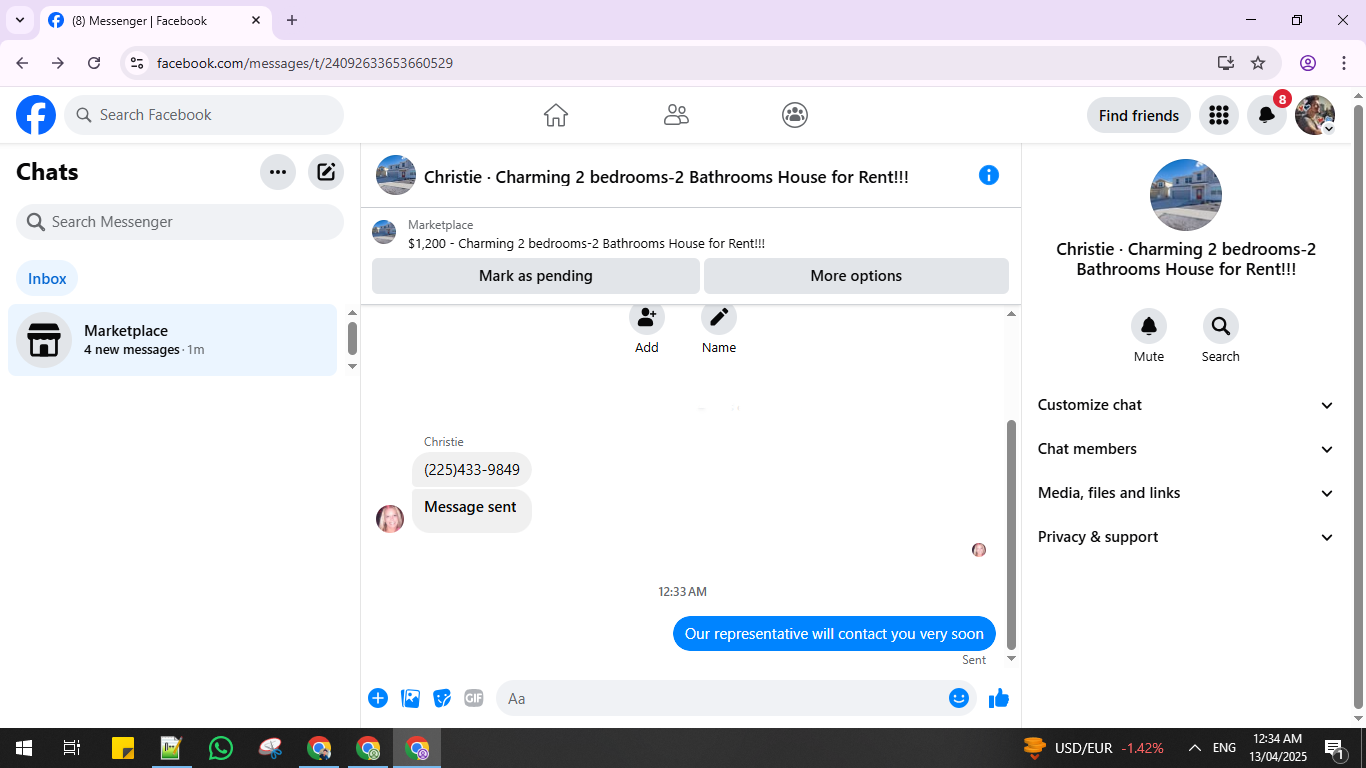1366x768 pixels.
Task: Choose a GIF in composer
Action: [474, 698]
